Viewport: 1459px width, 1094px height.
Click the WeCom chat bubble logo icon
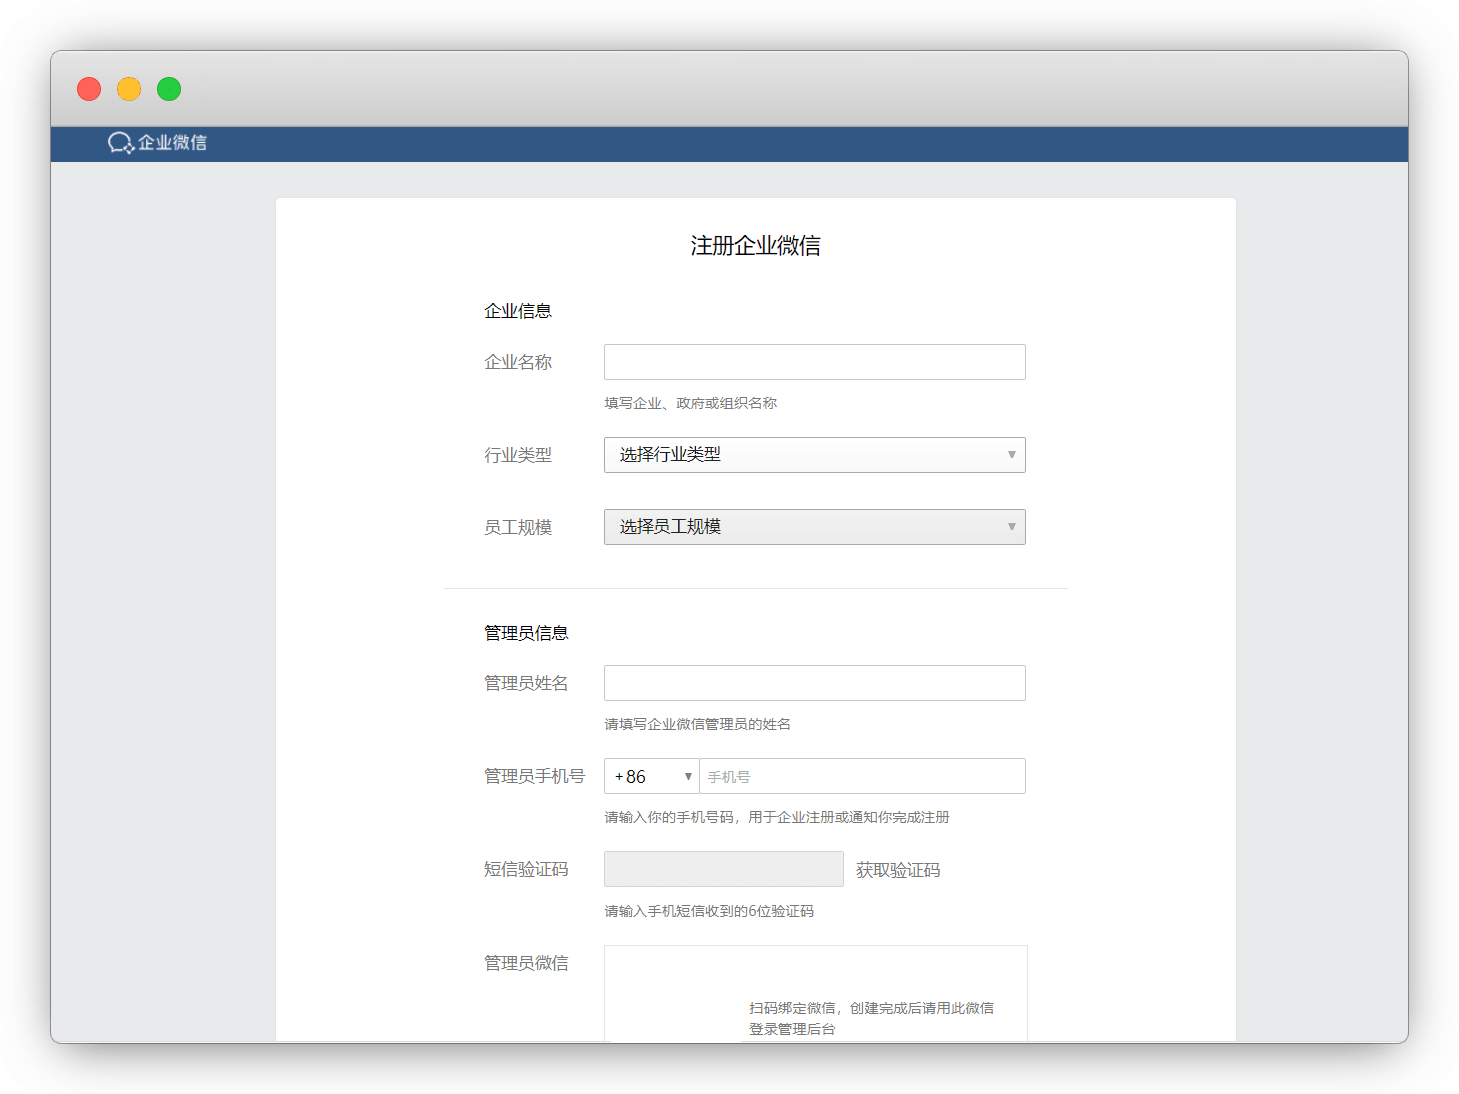120,143
